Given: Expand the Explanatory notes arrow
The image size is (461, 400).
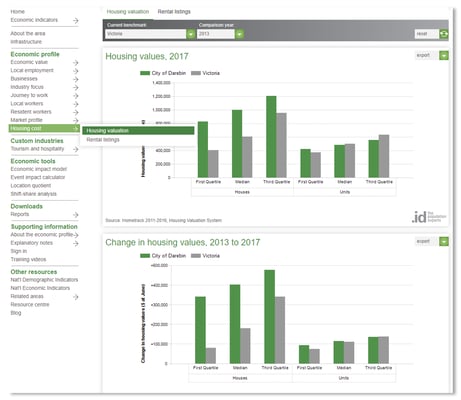Looking at the screenshot, I should (x=76, y=243).
